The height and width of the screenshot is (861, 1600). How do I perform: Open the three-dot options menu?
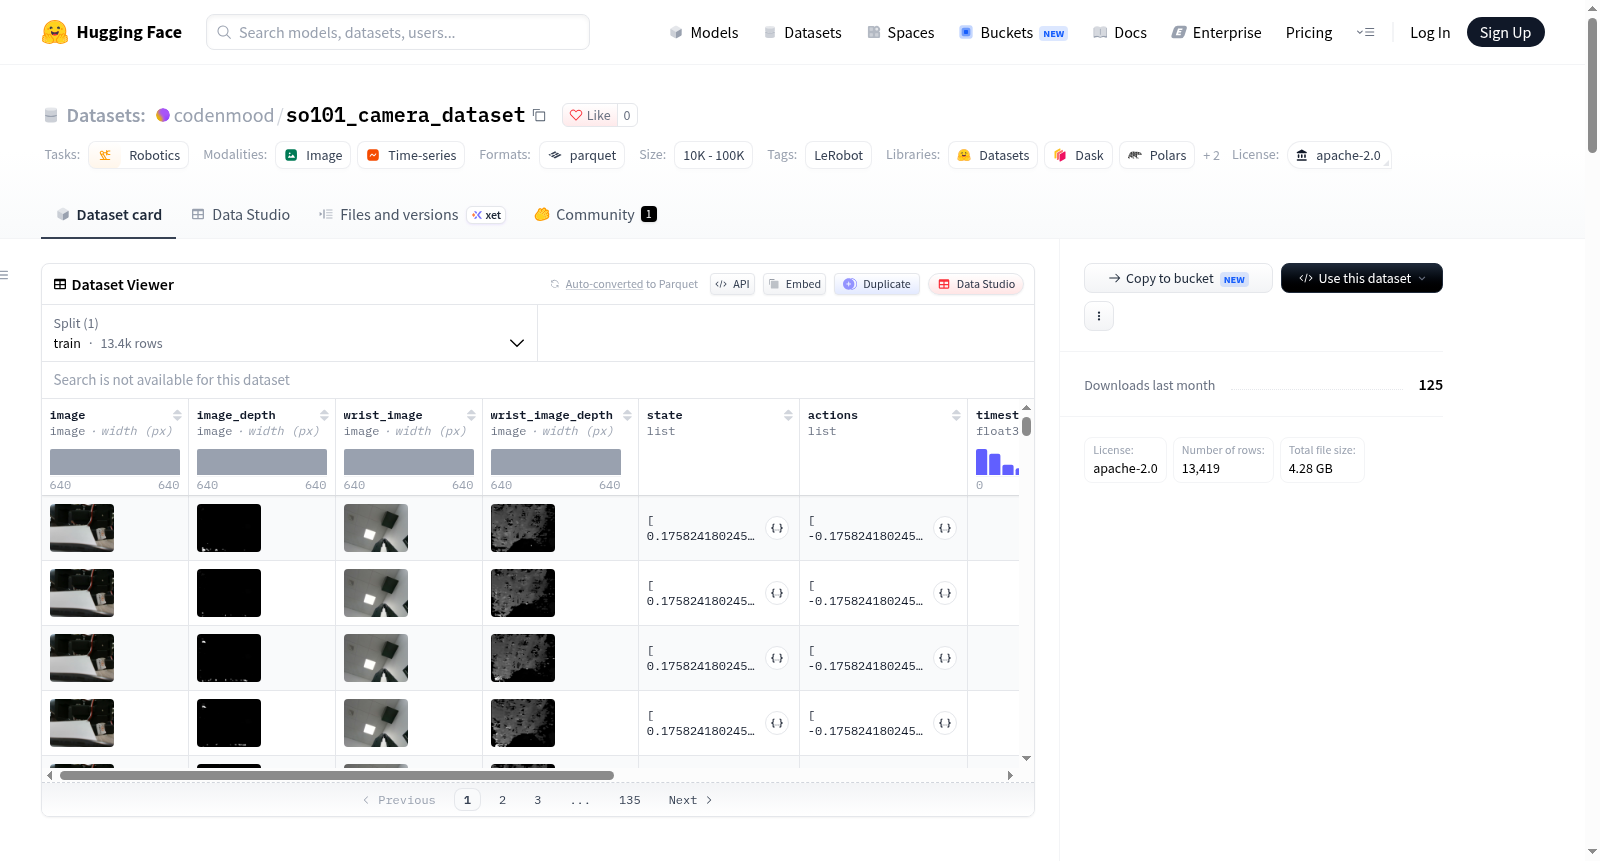click(x=1099, y=316)
